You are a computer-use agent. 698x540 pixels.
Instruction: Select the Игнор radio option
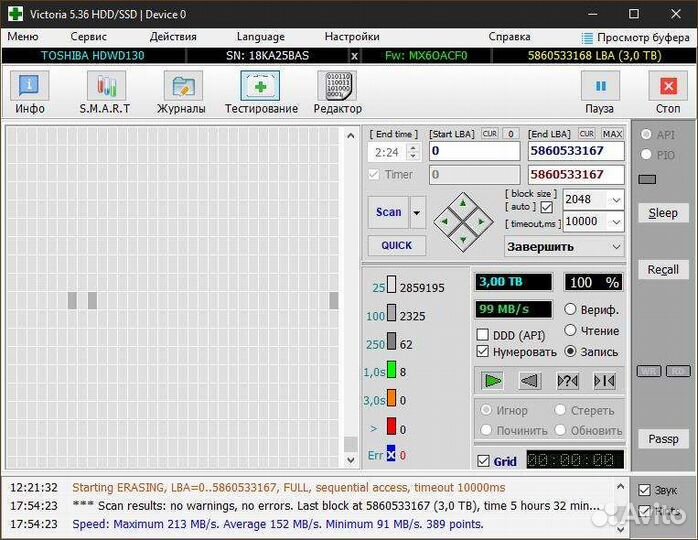coord(486,410)
